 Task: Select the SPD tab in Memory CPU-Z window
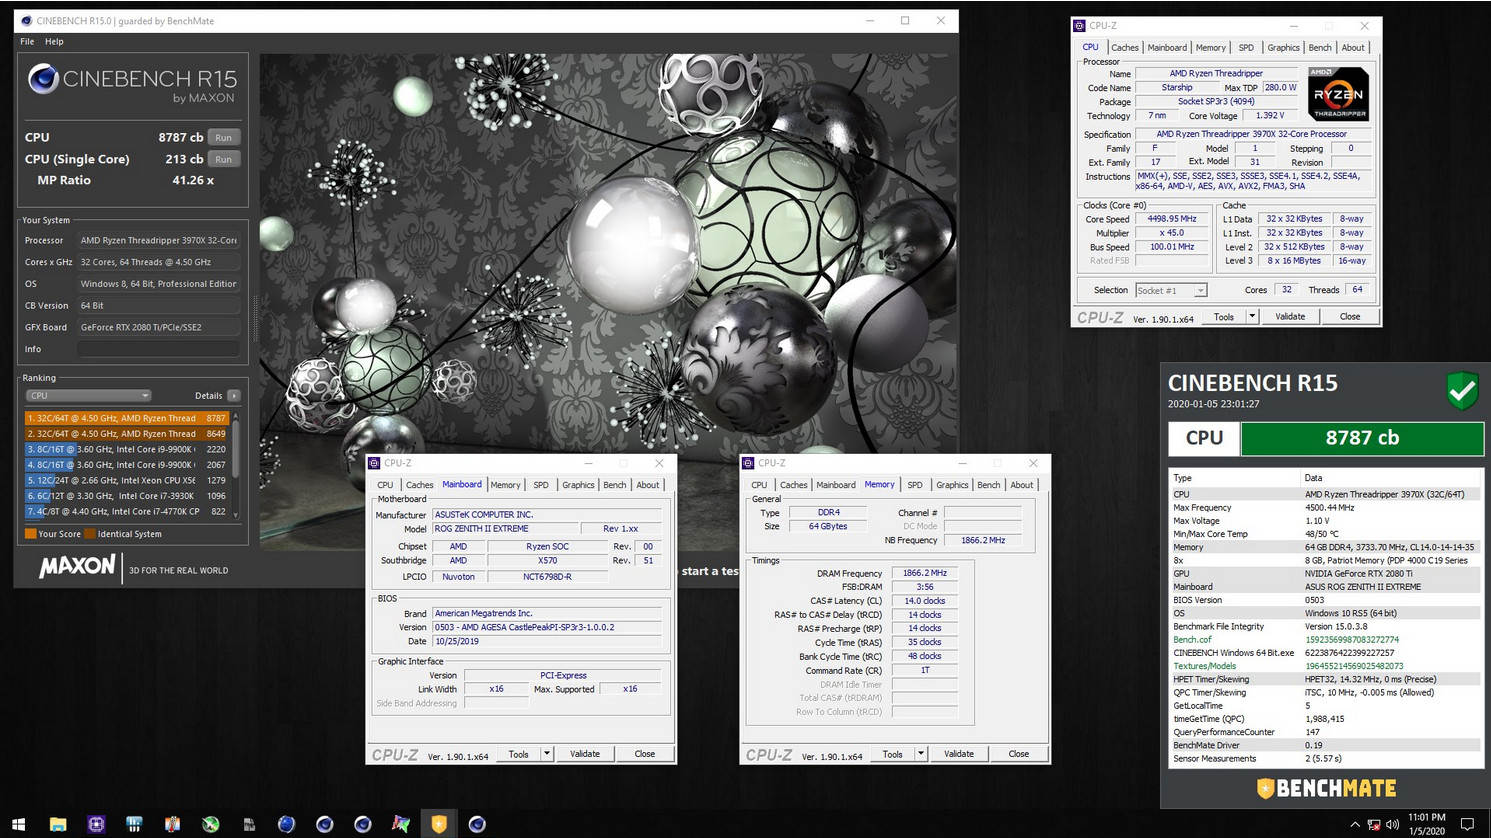pyautogui.click(x=915, y=485)
